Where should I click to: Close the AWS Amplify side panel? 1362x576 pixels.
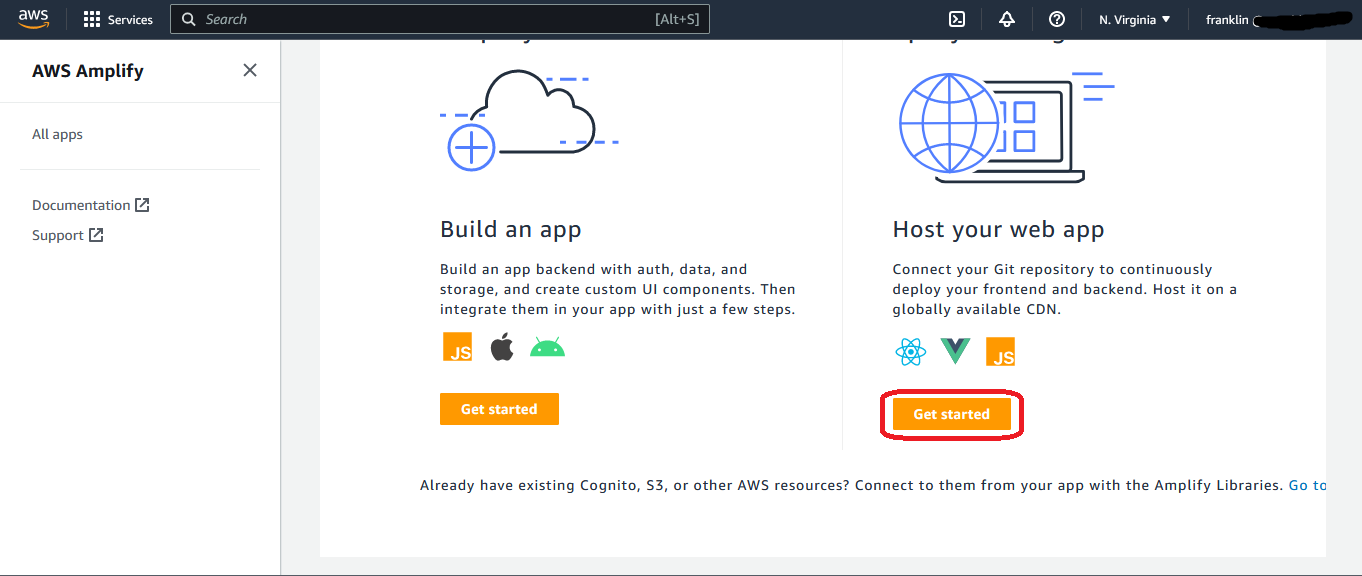coord(250,70)
